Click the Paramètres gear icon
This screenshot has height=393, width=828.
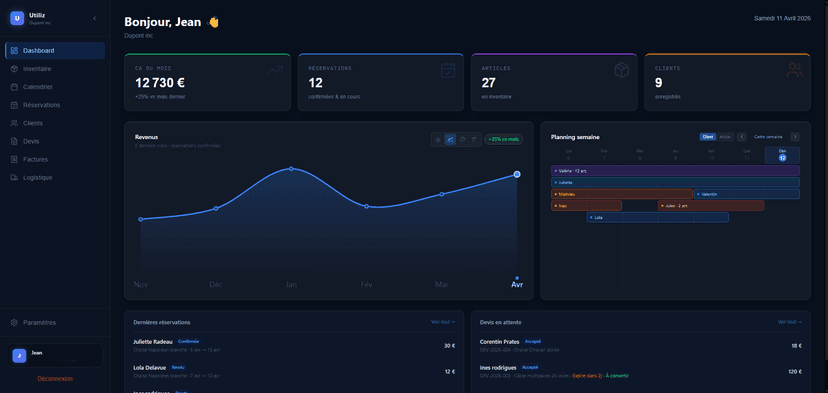(x=14, y=322)
